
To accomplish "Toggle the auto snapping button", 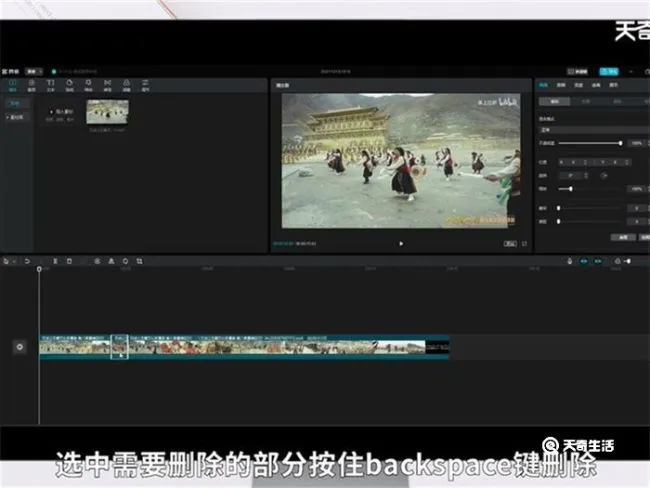I will (x=598, y=261).
